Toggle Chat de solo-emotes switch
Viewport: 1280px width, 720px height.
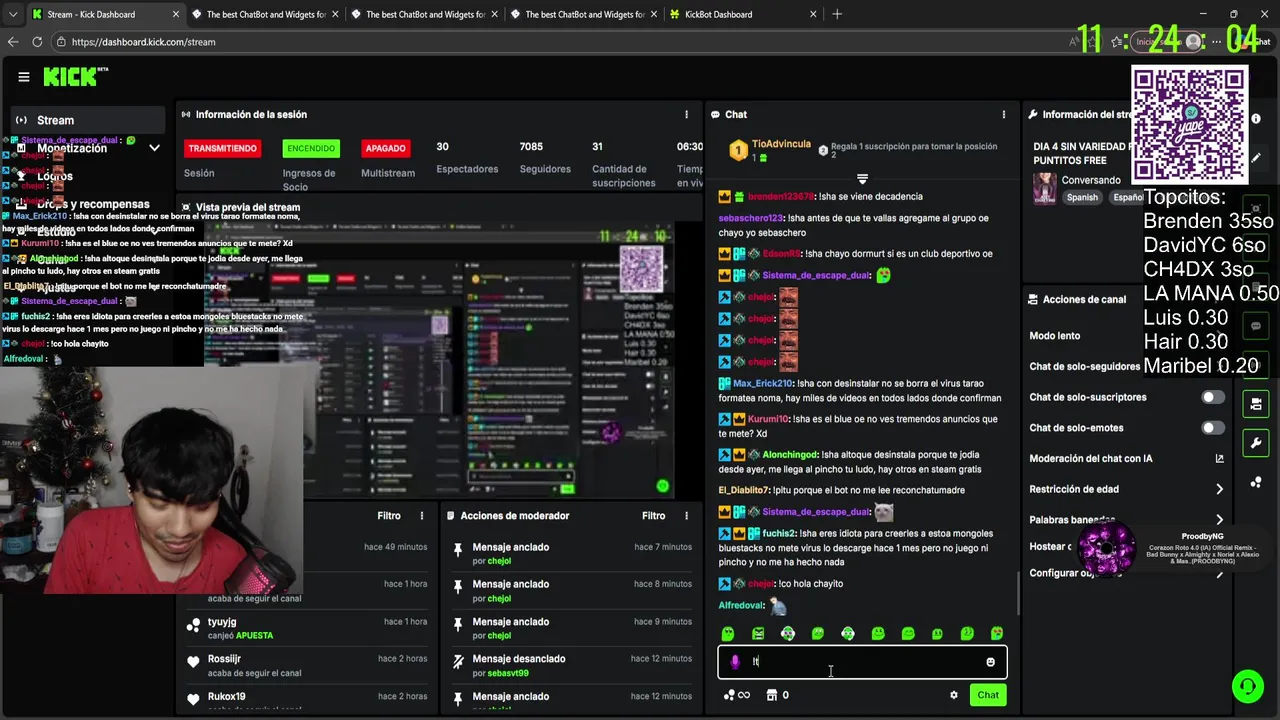point(1213,428)
